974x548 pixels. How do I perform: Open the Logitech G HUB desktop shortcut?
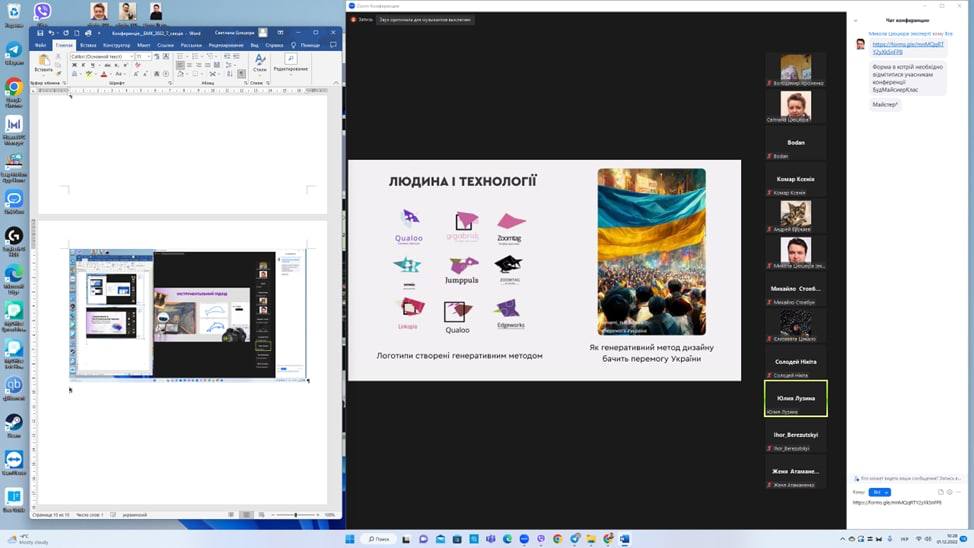click(x=14, y=240)
